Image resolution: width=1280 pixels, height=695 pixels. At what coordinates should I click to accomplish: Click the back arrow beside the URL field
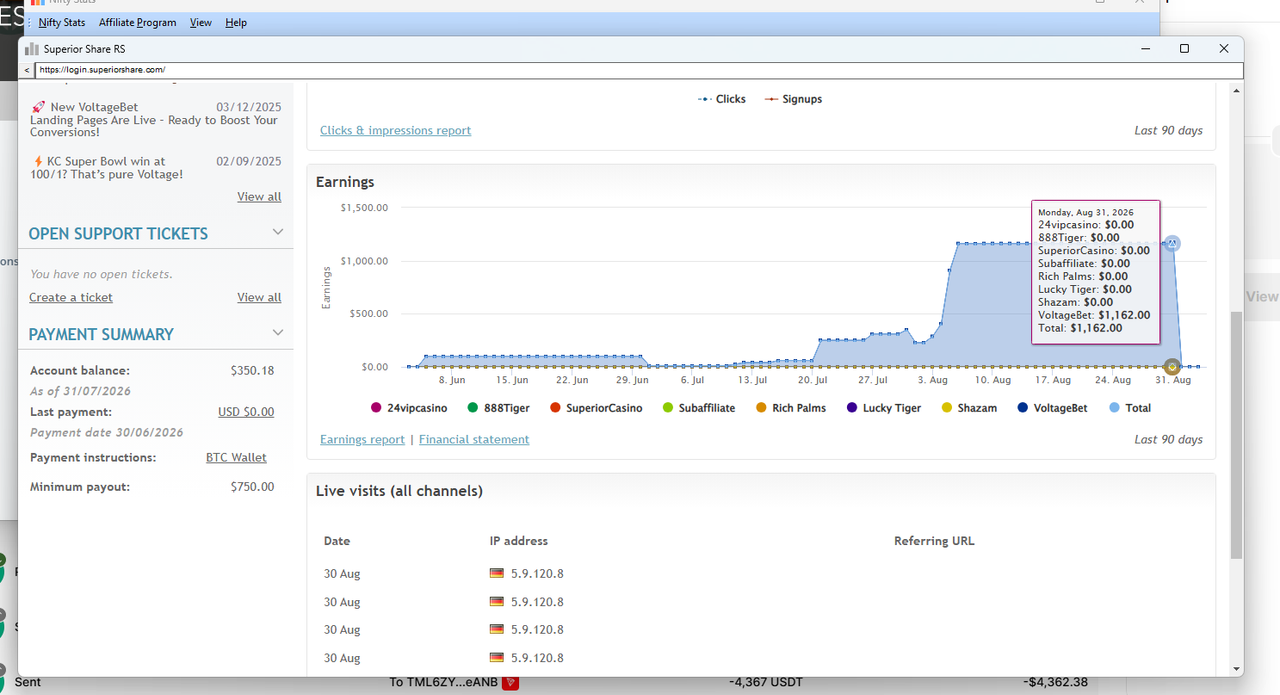coord(26,71)
